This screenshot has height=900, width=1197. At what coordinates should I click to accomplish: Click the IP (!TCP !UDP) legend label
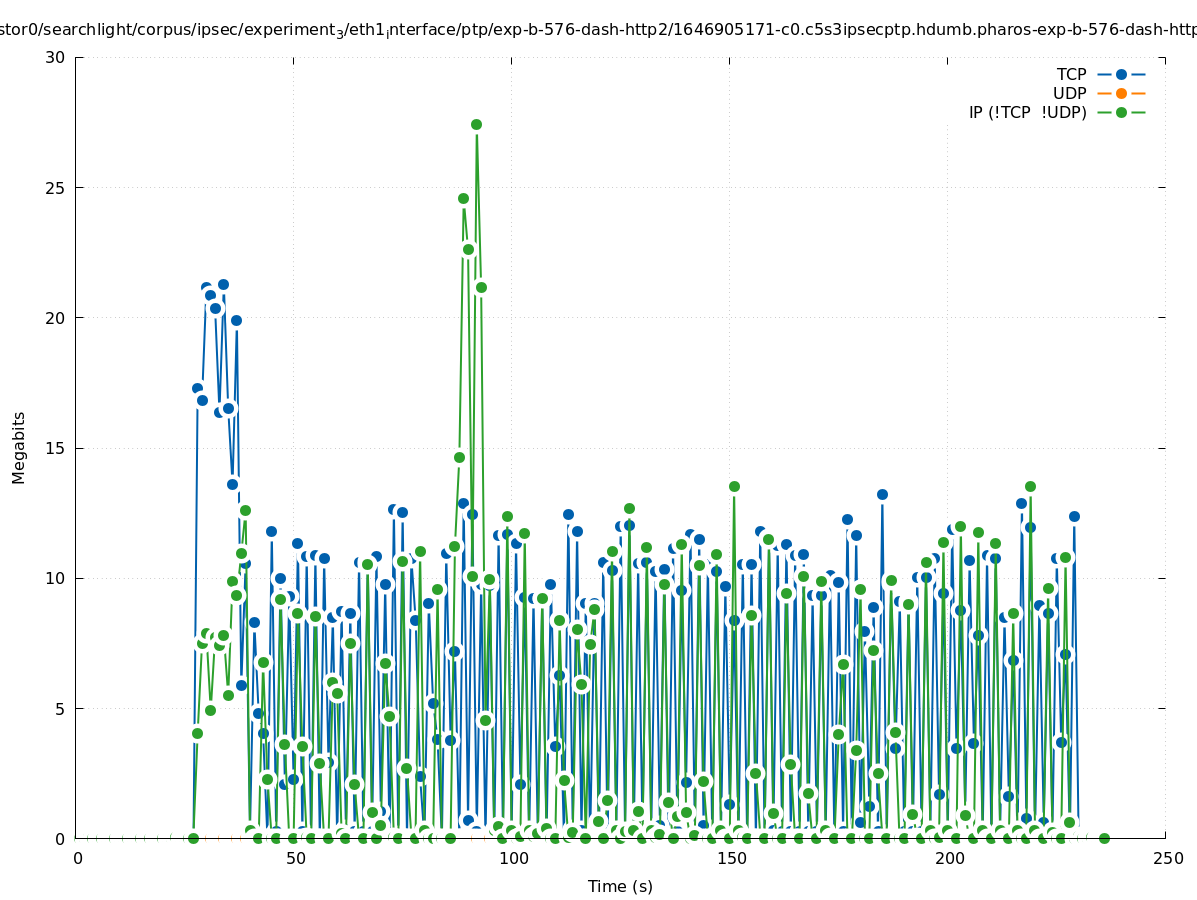[x=1027, y=113]
